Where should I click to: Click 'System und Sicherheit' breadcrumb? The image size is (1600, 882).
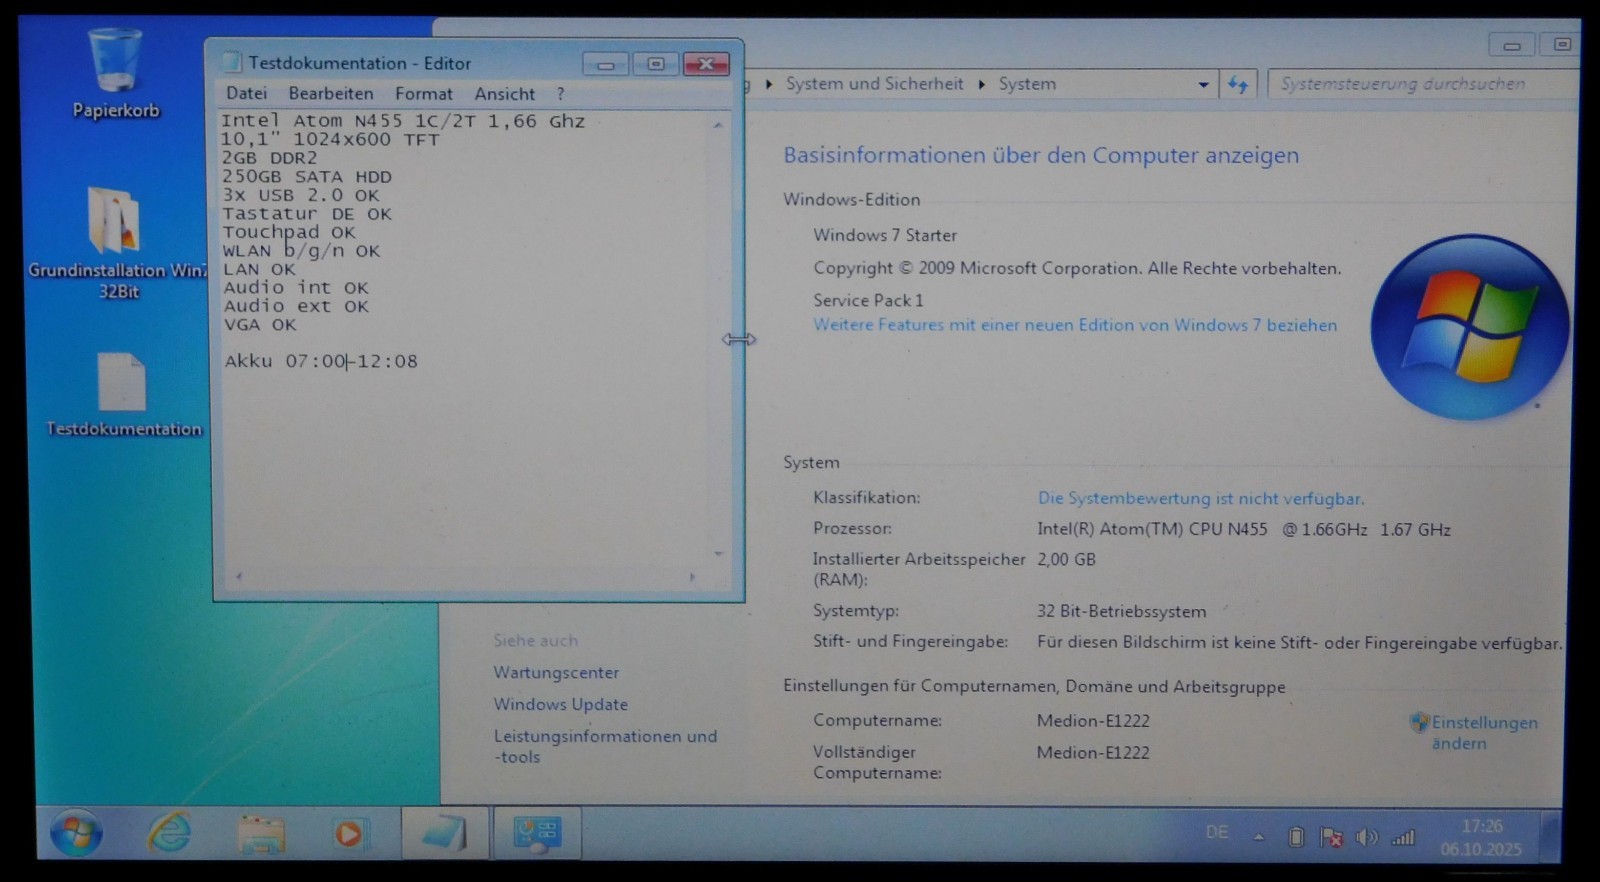tap(874, 84)
